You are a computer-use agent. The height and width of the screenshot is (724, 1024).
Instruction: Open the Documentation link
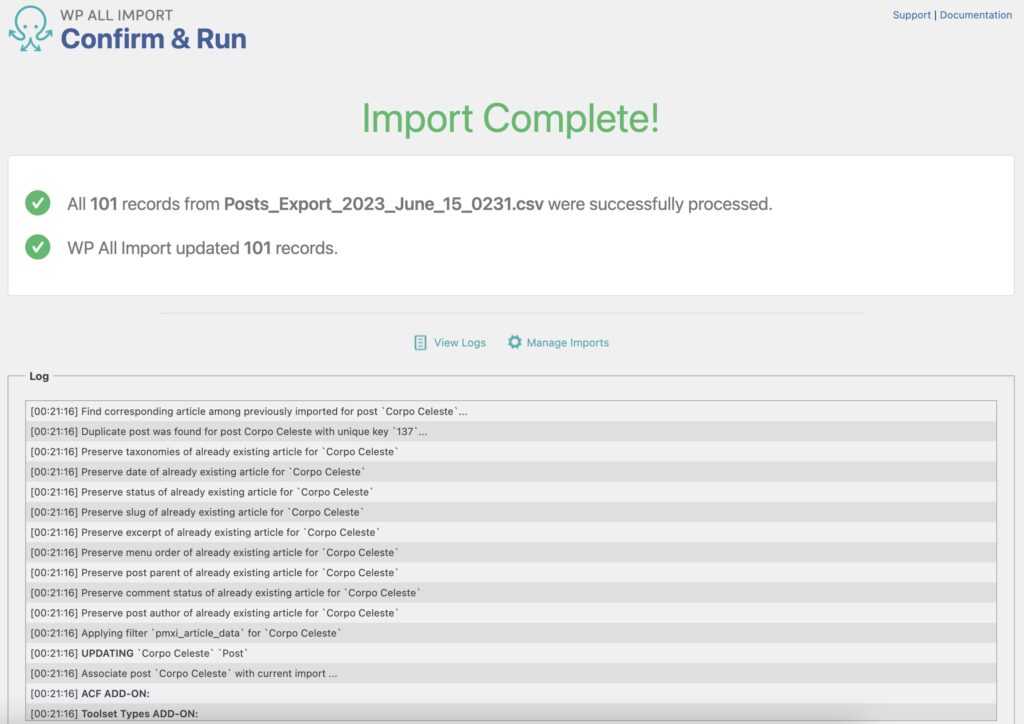[x=975, y=15]
